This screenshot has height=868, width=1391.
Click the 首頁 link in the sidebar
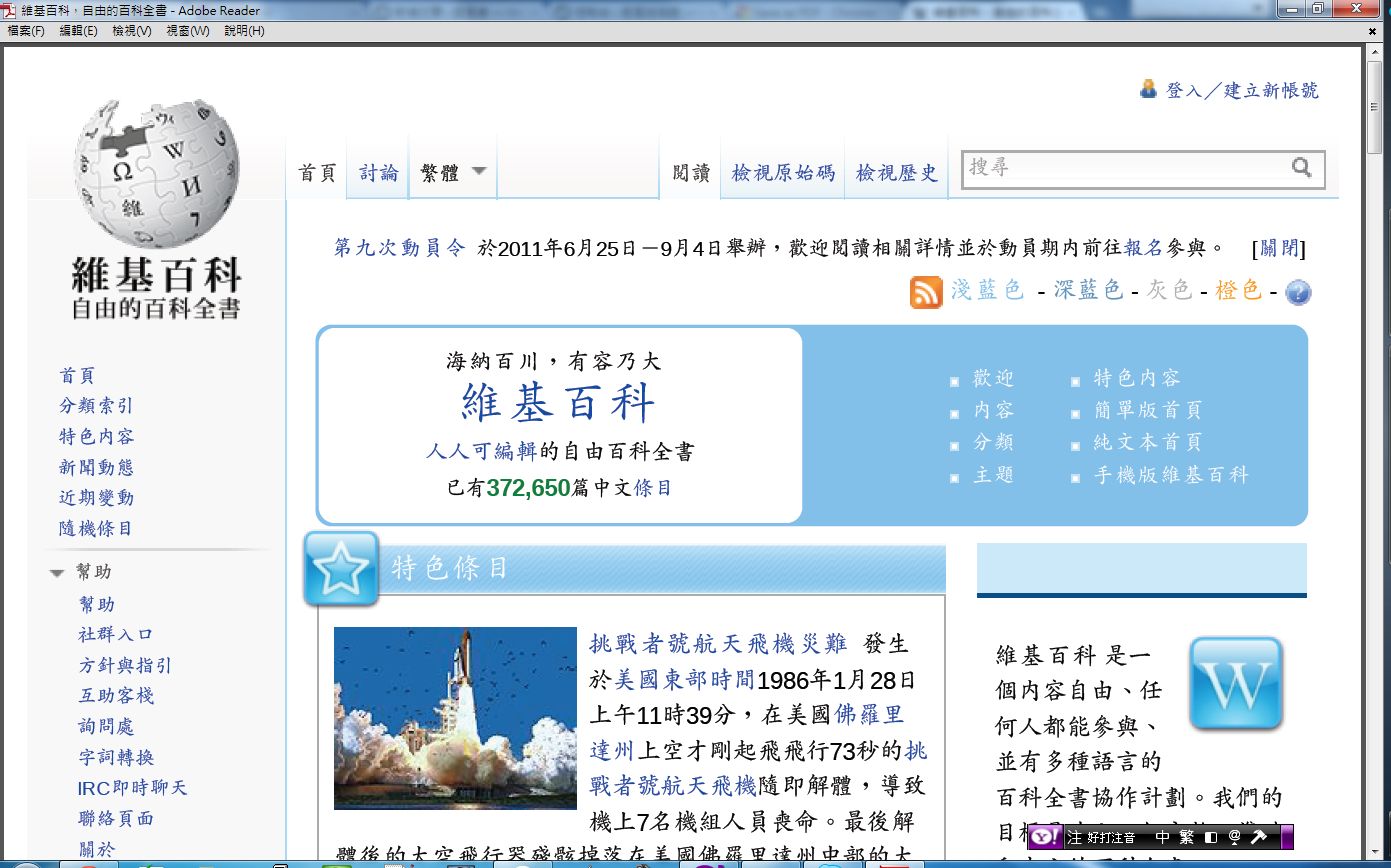(x=77, y=375)
